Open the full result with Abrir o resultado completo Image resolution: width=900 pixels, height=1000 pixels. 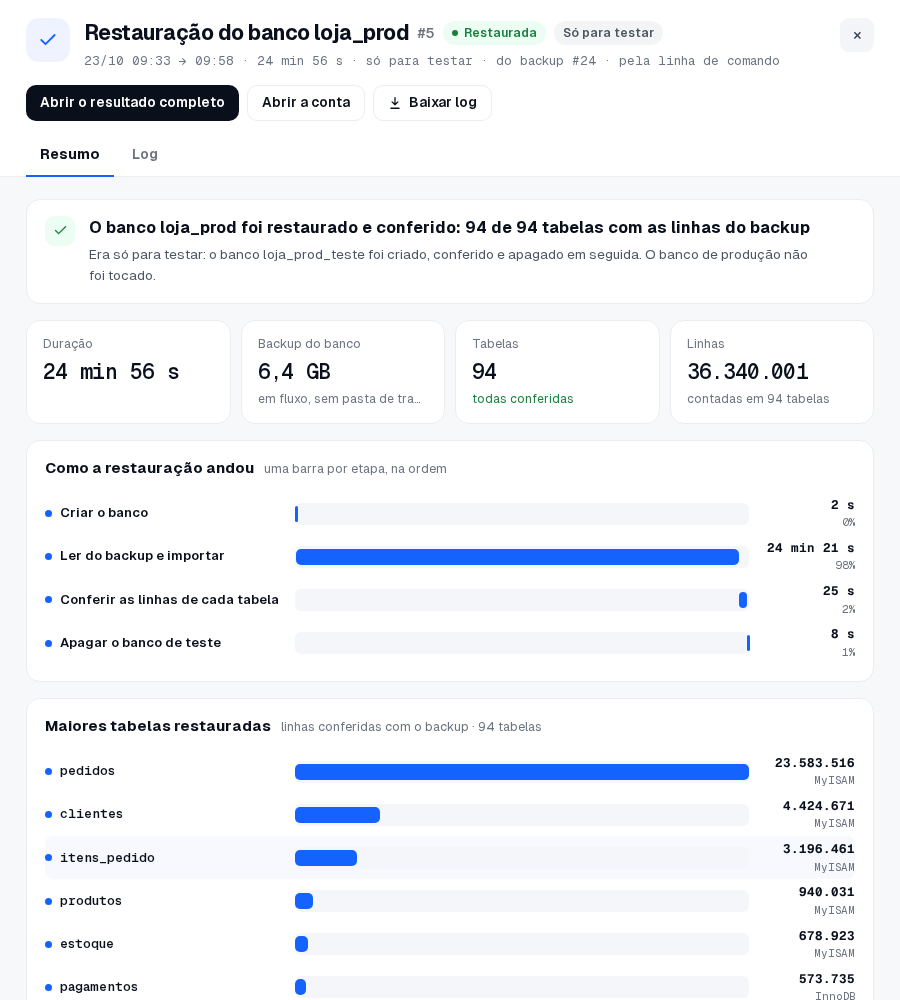[x=133, y=103]
